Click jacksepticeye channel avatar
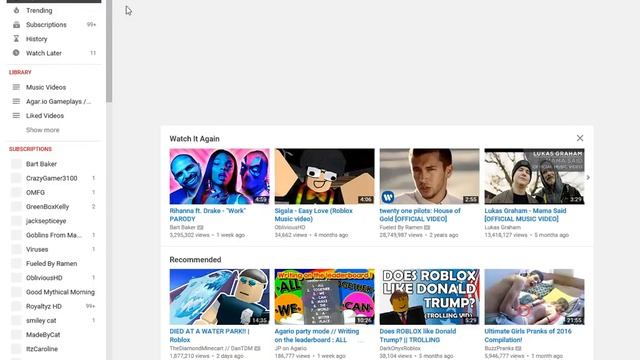 16,221
